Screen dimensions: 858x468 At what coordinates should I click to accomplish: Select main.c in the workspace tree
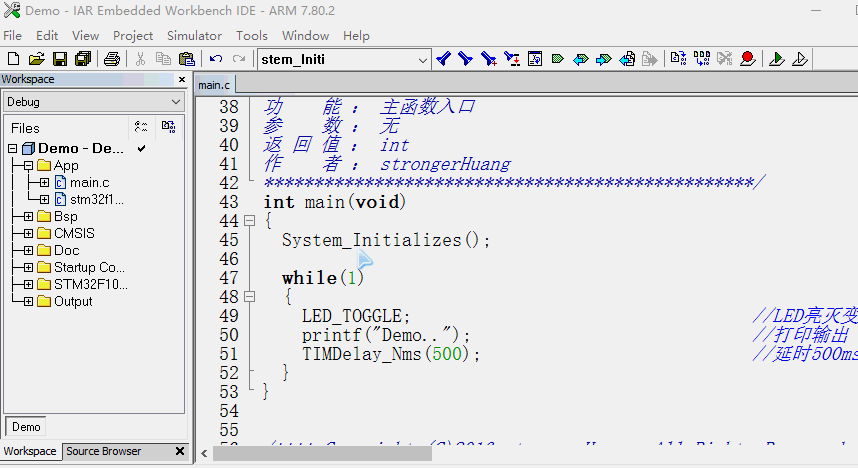click(x=89, y=182)
